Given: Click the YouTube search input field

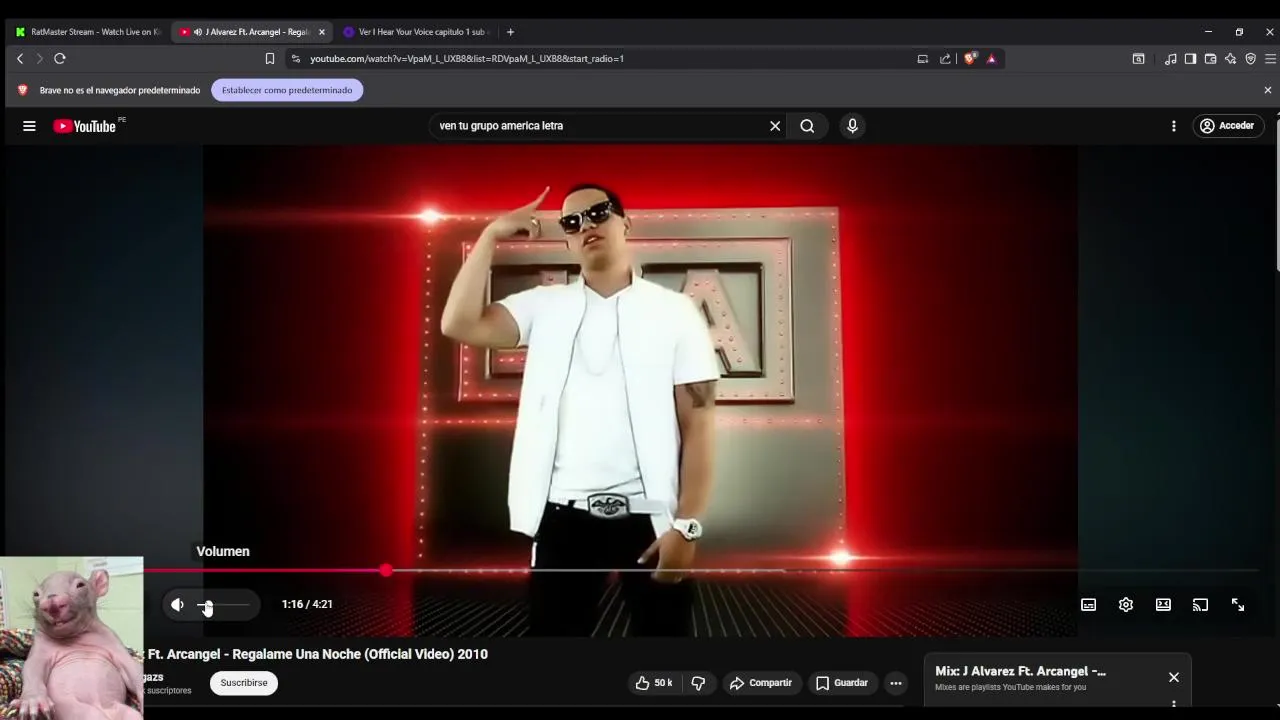Looking at the screenshot, I should pyautogui.click(x=600, y=126).
